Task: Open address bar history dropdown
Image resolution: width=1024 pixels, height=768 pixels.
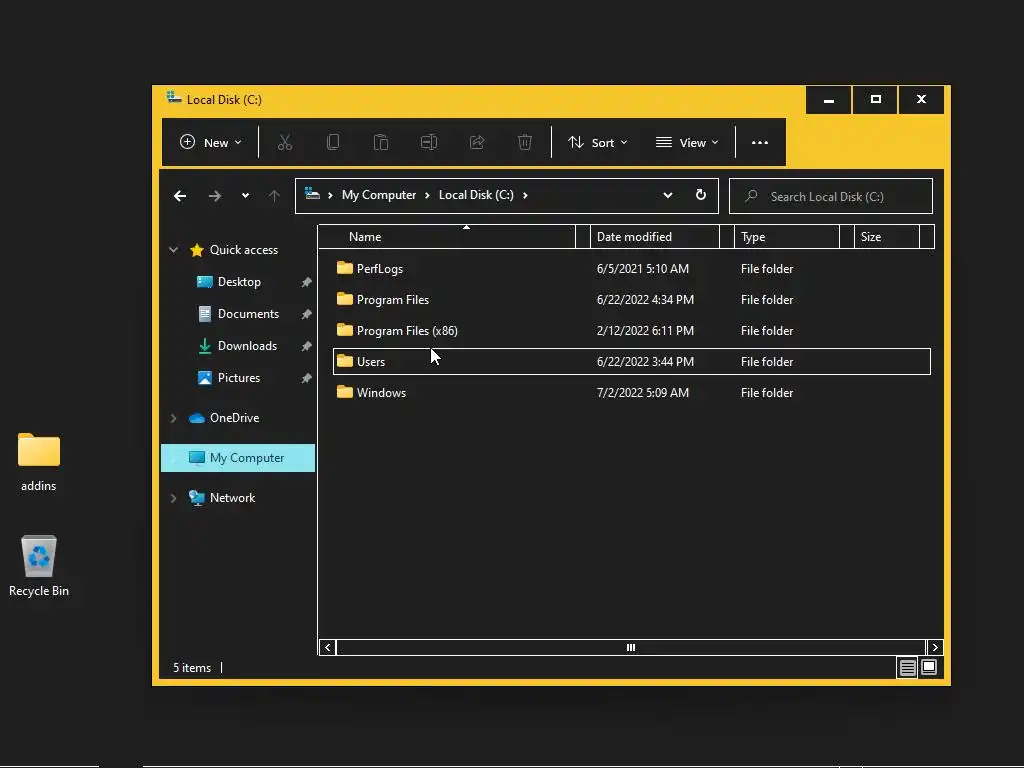Action: pyautogui.click(x=667, y=195)
